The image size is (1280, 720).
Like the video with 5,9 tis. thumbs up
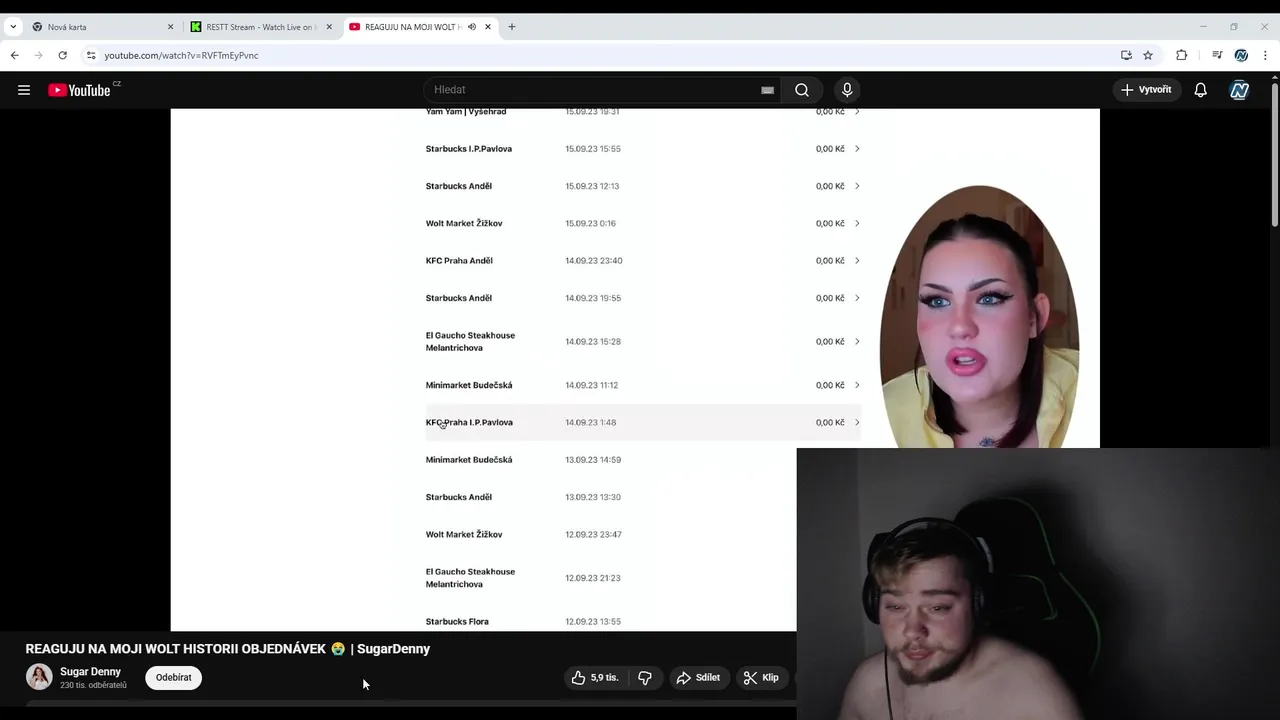[595, 677]
